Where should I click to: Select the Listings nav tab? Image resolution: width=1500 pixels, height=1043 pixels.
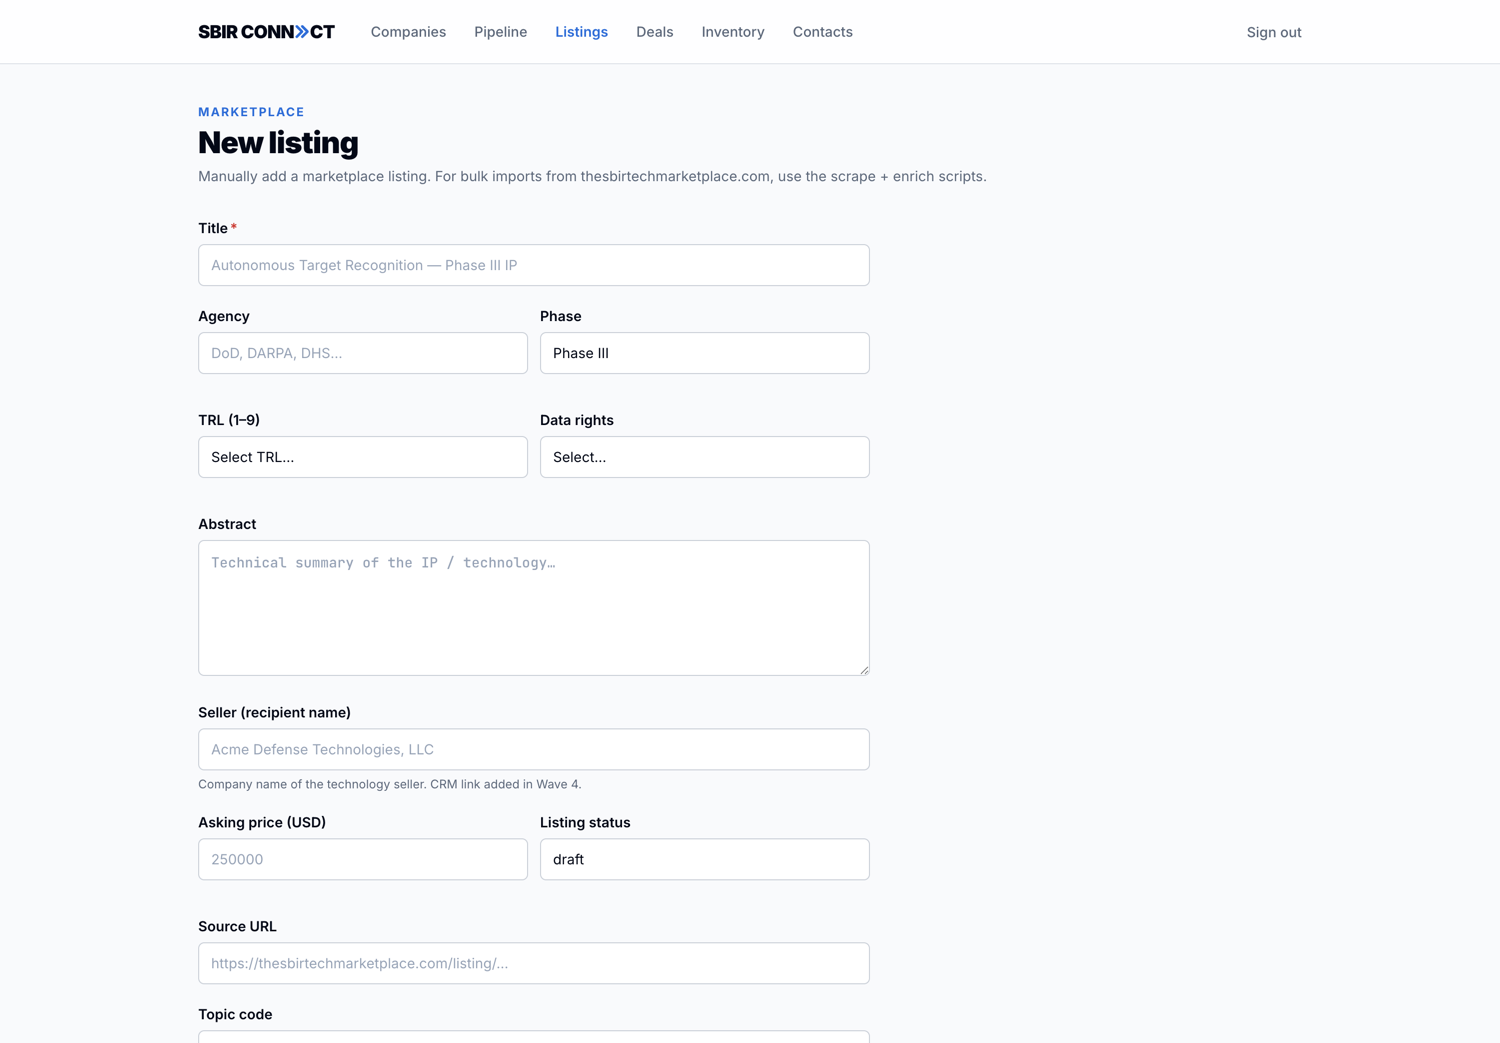point(581,32)
